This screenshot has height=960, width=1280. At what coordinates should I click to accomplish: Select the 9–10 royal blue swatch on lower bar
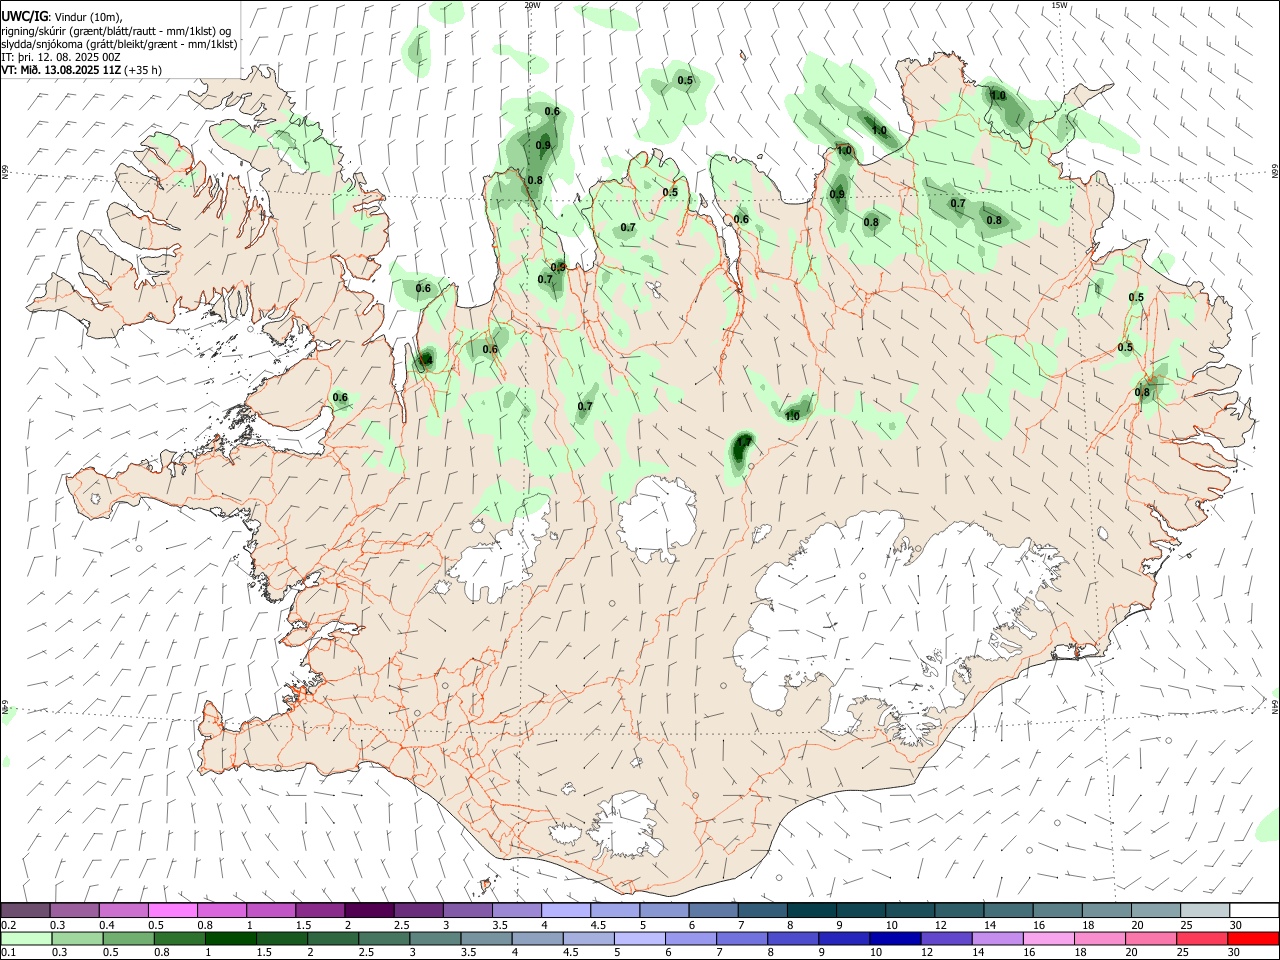pos(844,938)
